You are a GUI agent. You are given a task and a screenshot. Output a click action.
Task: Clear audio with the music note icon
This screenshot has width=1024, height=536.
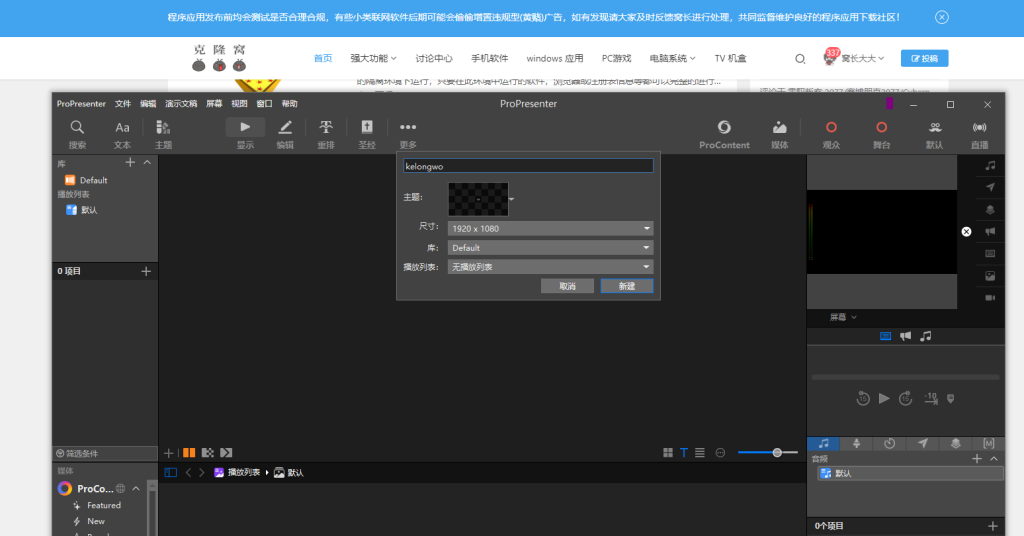tap(990, 166)
